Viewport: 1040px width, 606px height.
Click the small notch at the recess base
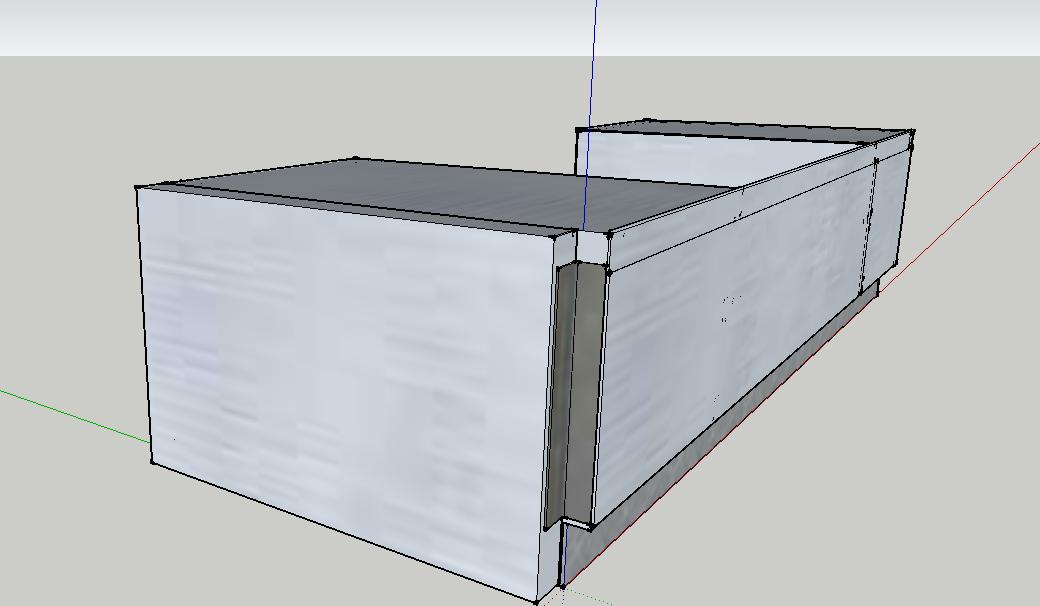point(576,521)
